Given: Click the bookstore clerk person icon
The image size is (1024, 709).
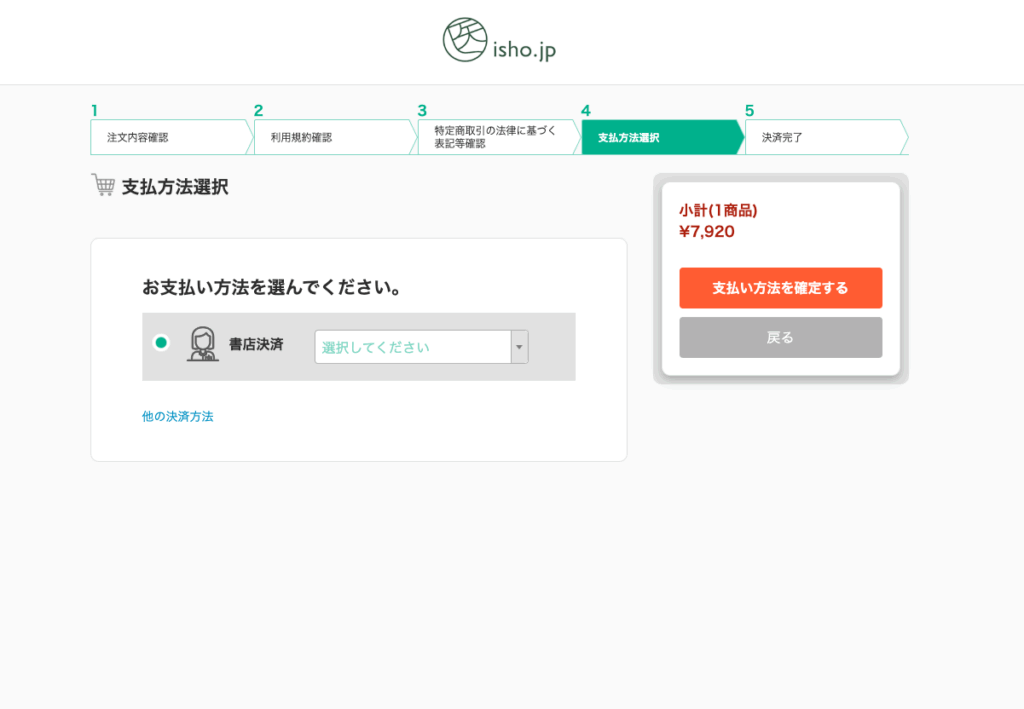Looking at the screenshot, I should [203, 344].
